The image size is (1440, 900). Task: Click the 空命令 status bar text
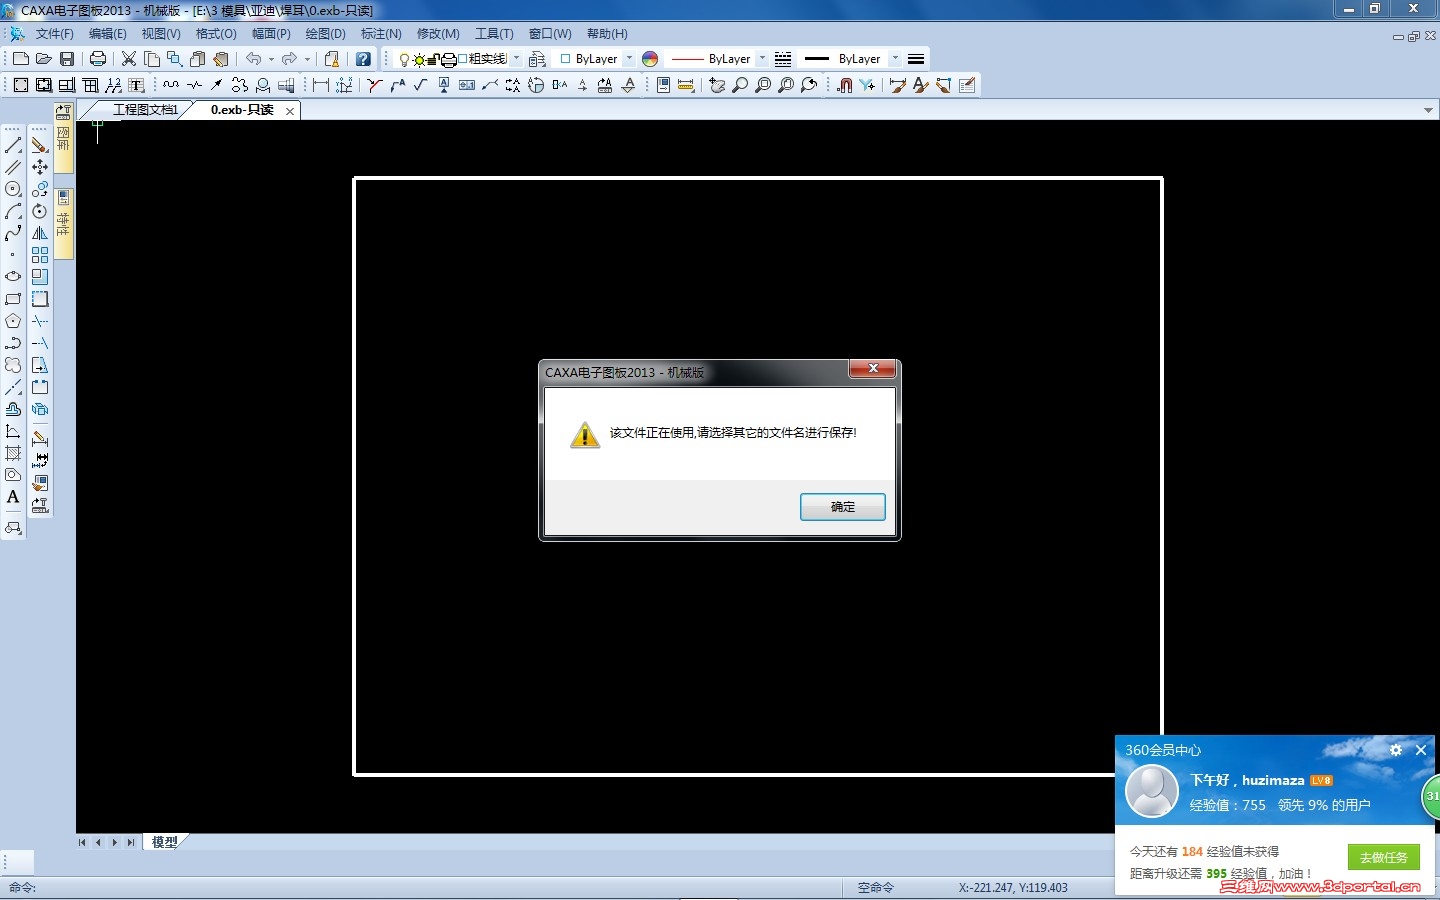(876, 888)
